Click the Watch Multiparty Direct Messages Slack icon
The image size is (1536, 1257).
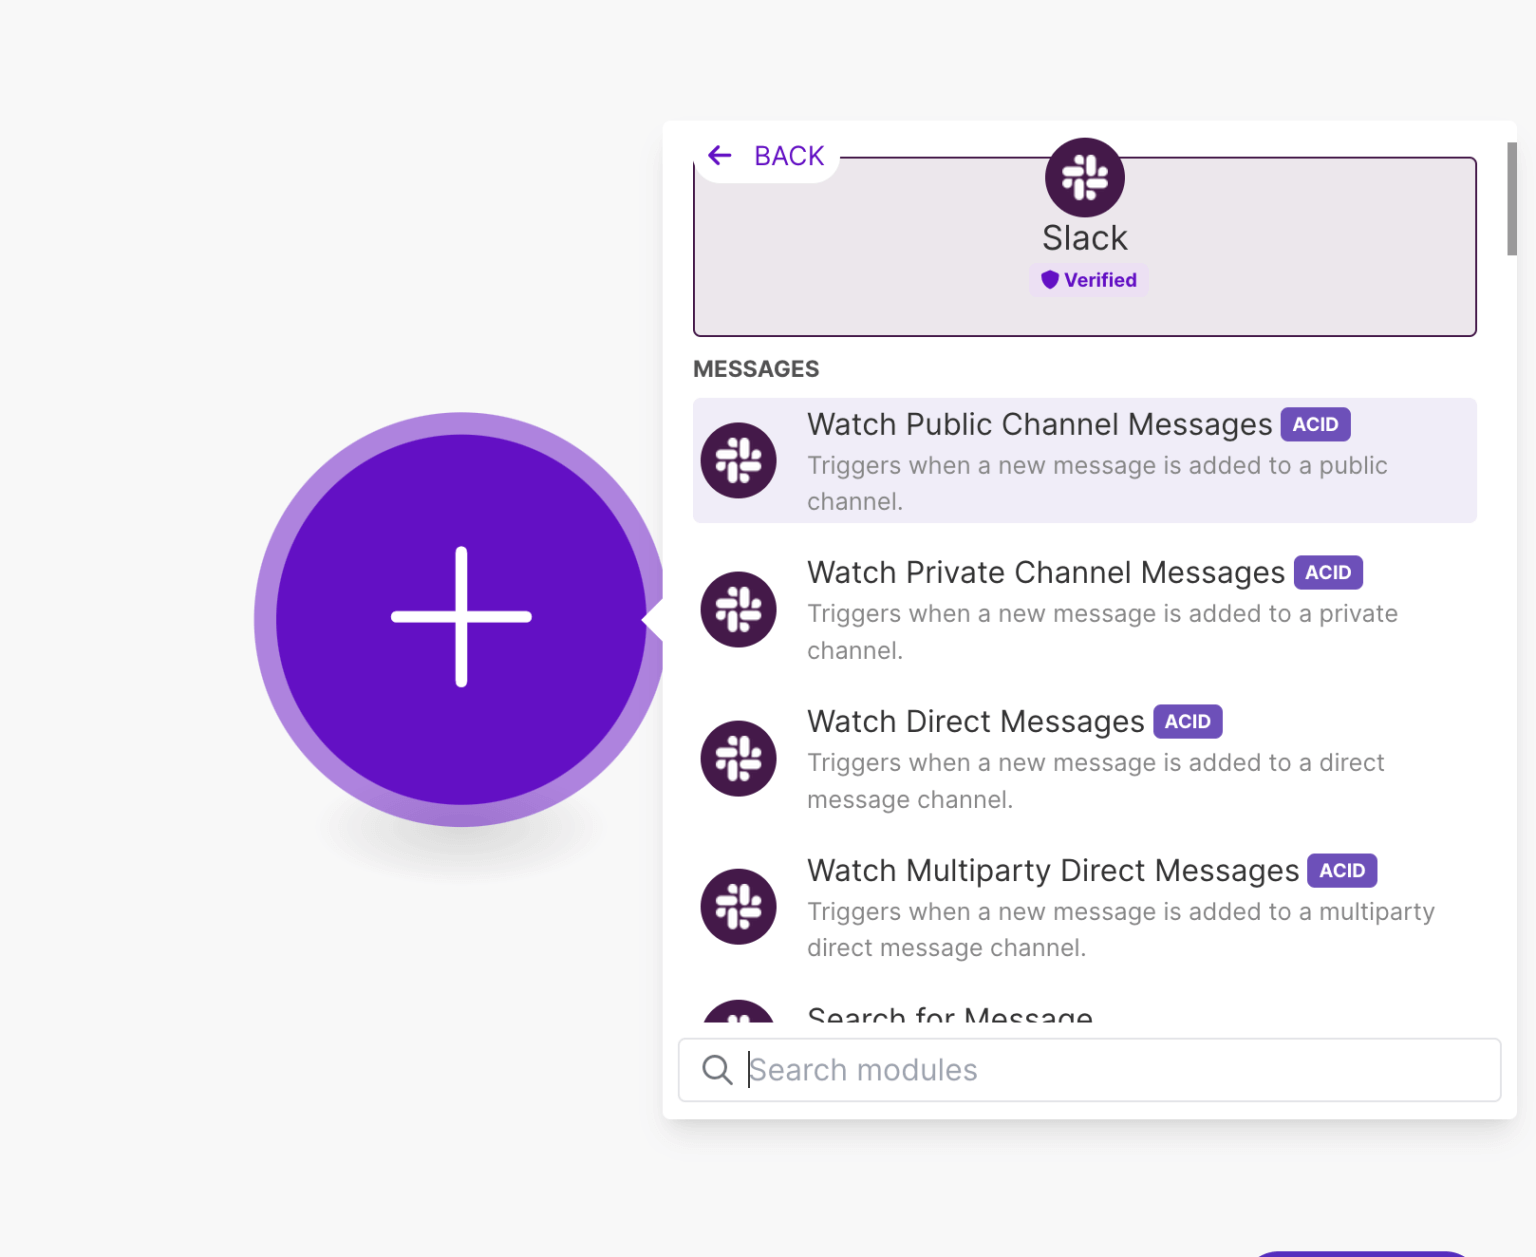click(x=738, y=906)
